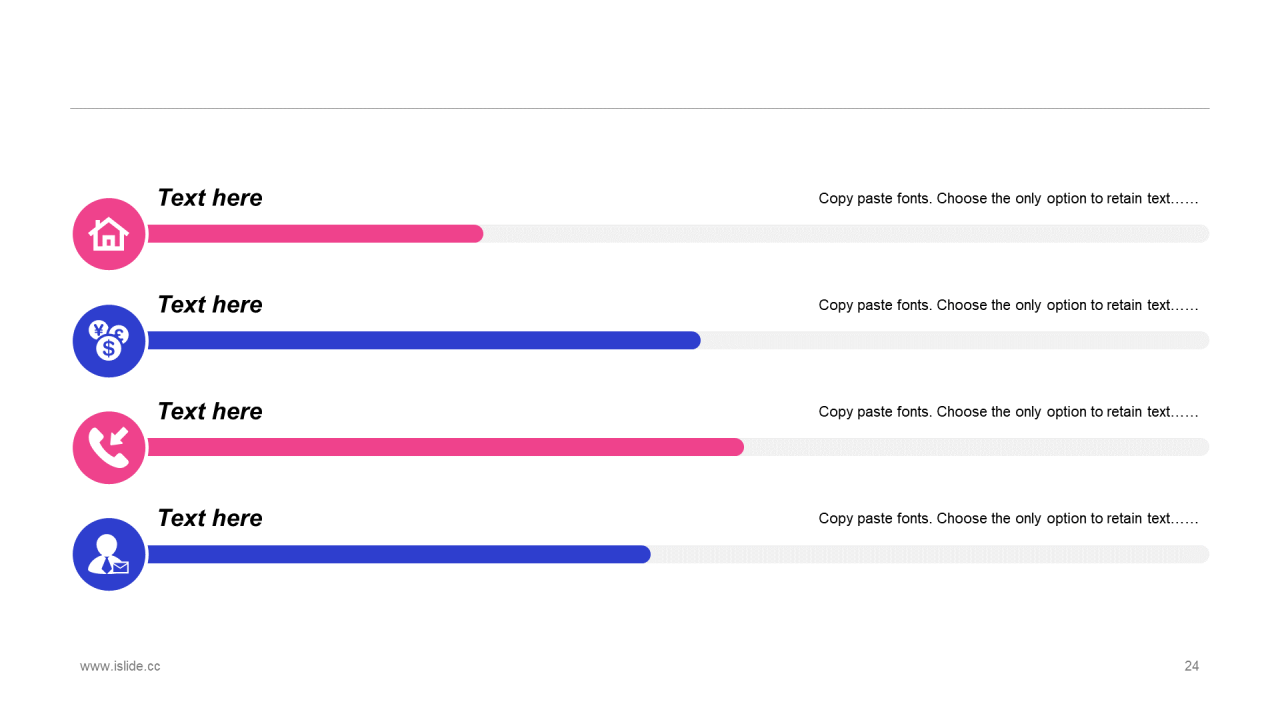Select "Text here" heading beside coins icon
This screenshot has height=720, width=1280.
click(x=210, y=305)
